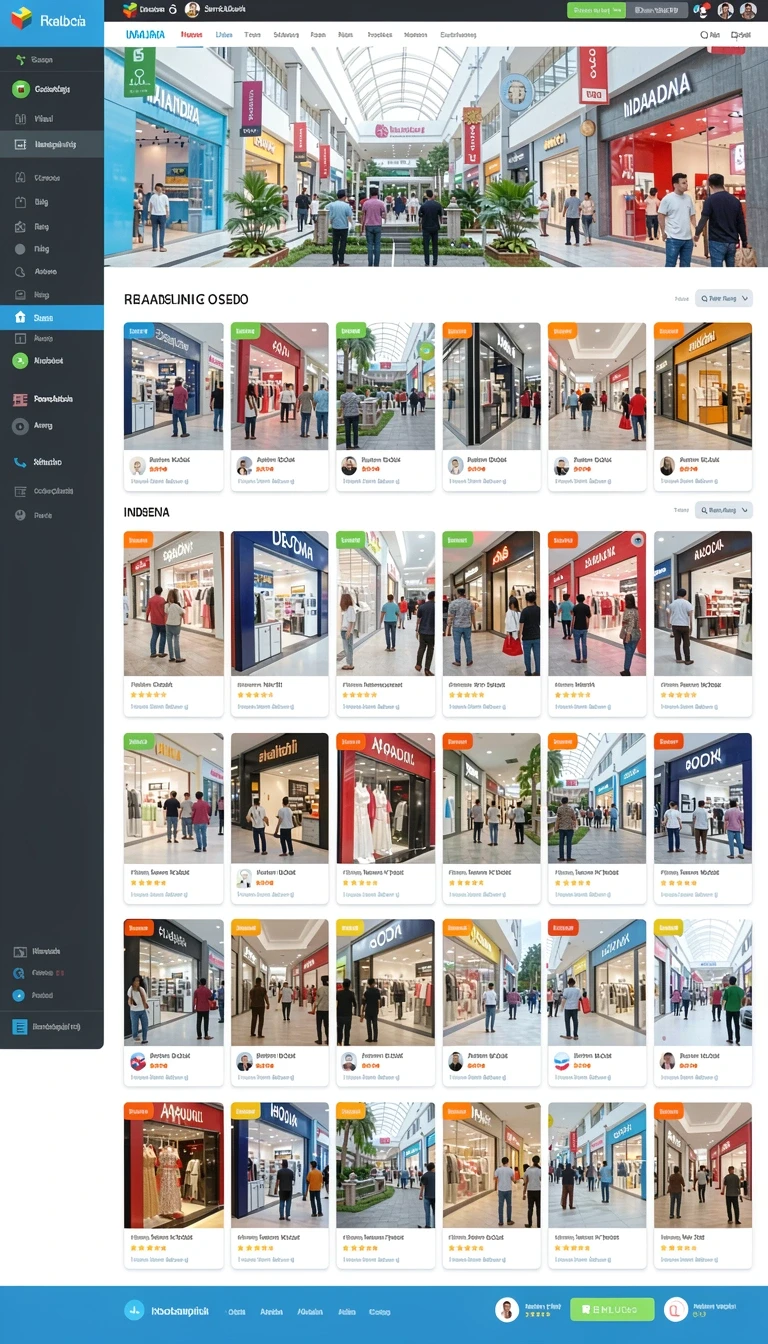This screenshot has width=768, height=1344.
Task: Click the star rating under the DESONA card
Action: click(x=256, y=694)
